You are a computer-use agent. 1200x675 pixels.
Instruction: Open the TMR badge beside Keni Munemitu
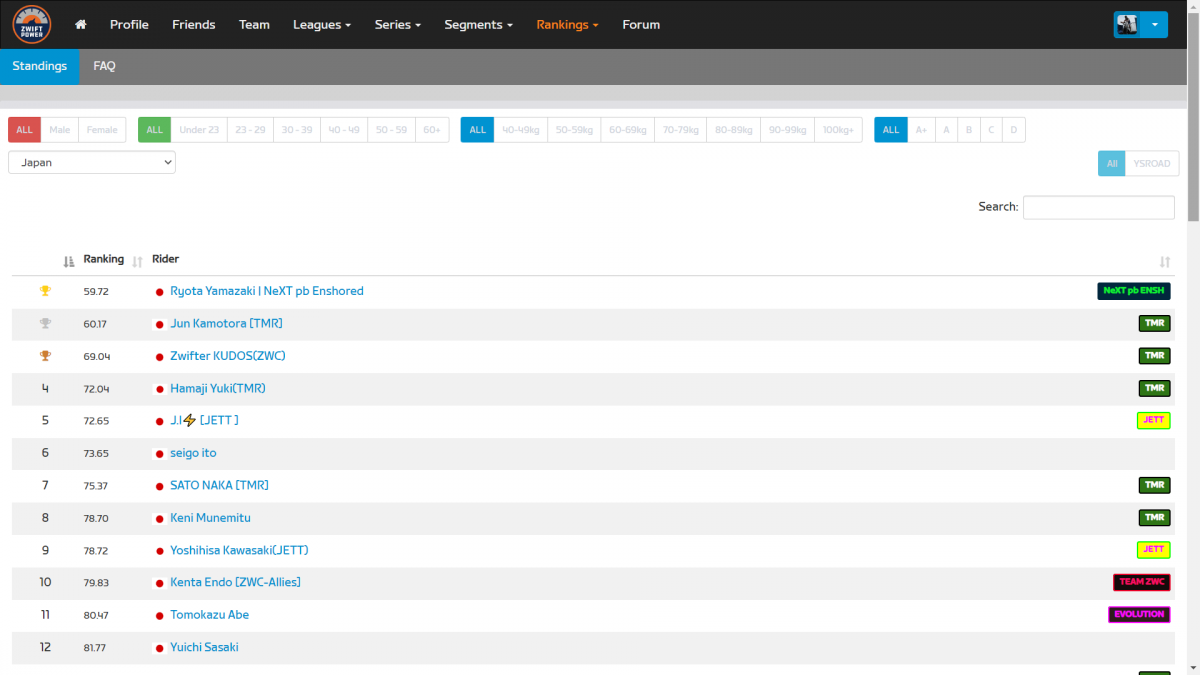(1155, 518)
